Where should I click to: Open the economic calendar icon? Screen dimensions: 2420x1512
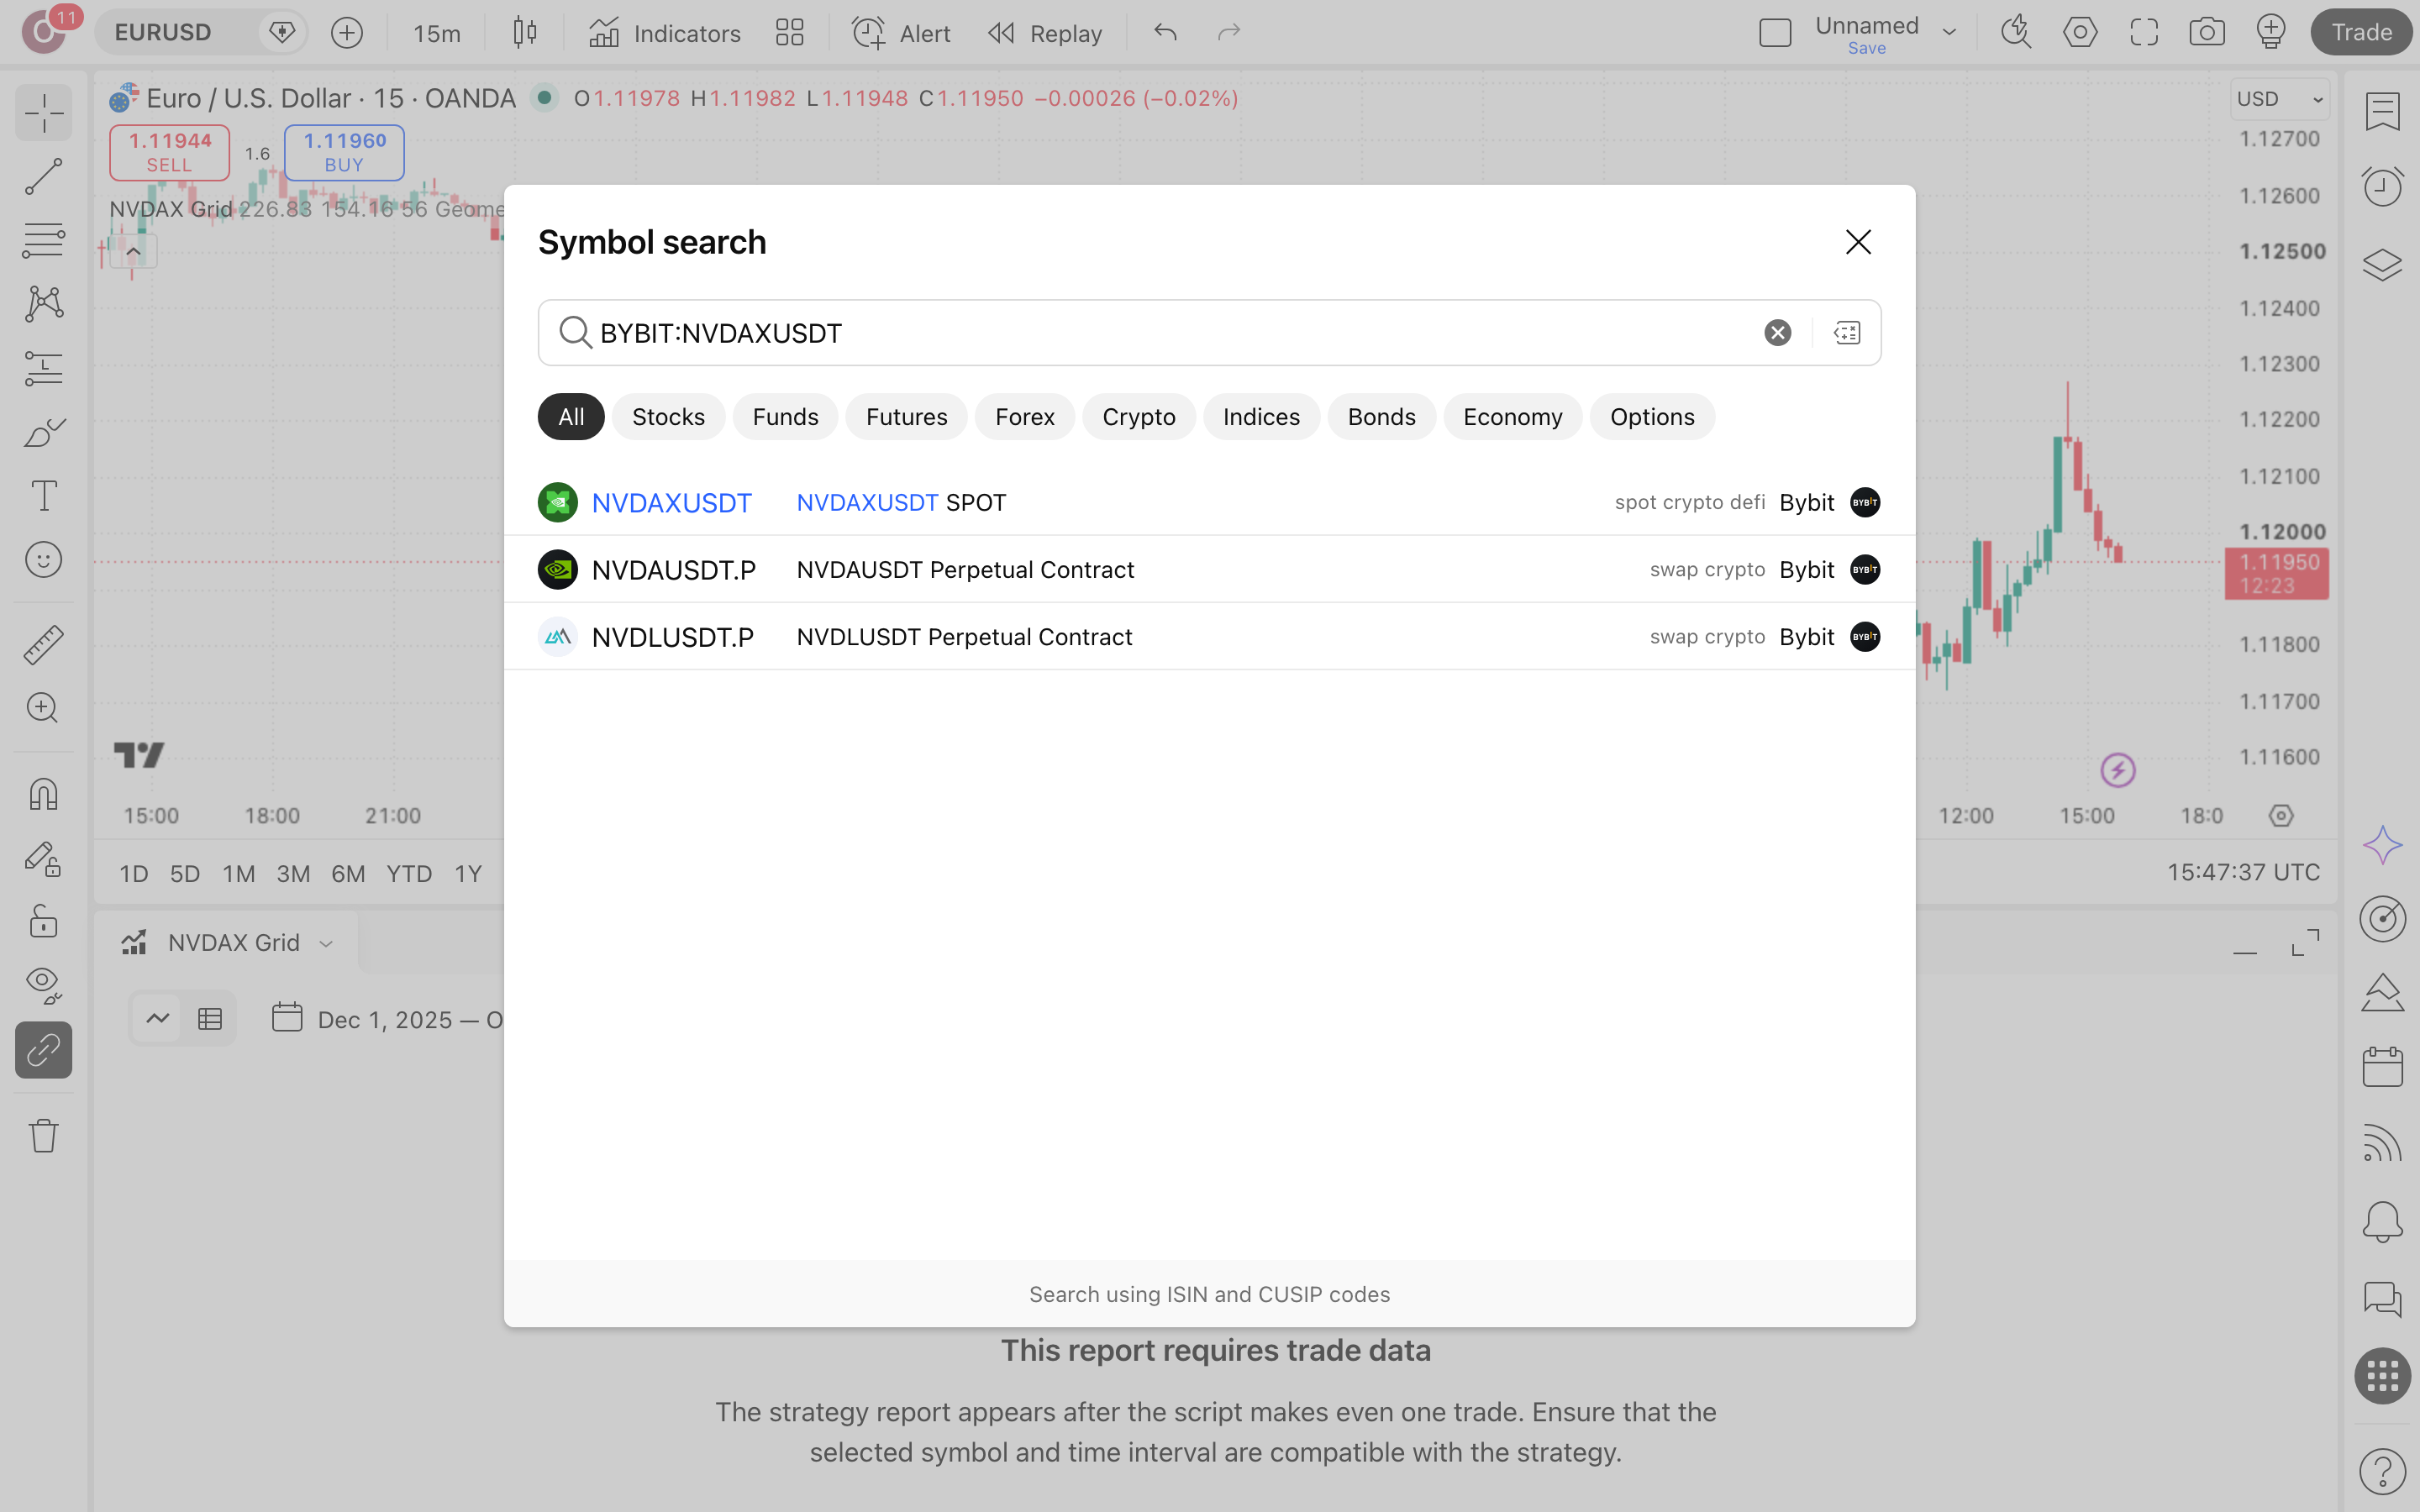point(2382,1067)
